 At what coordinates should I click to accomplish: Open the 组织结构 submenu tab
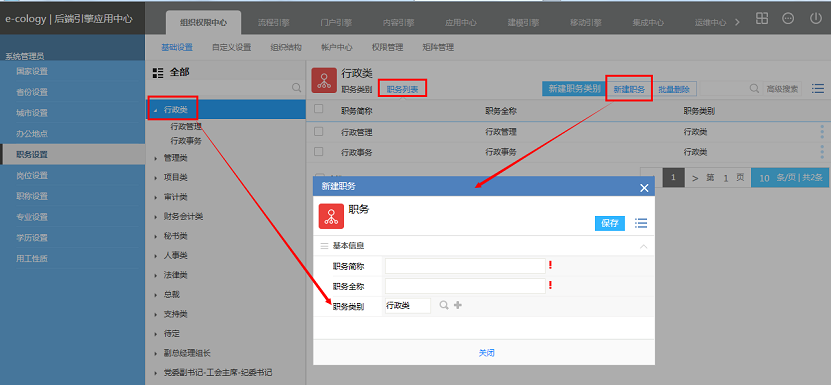click(286, 47)
